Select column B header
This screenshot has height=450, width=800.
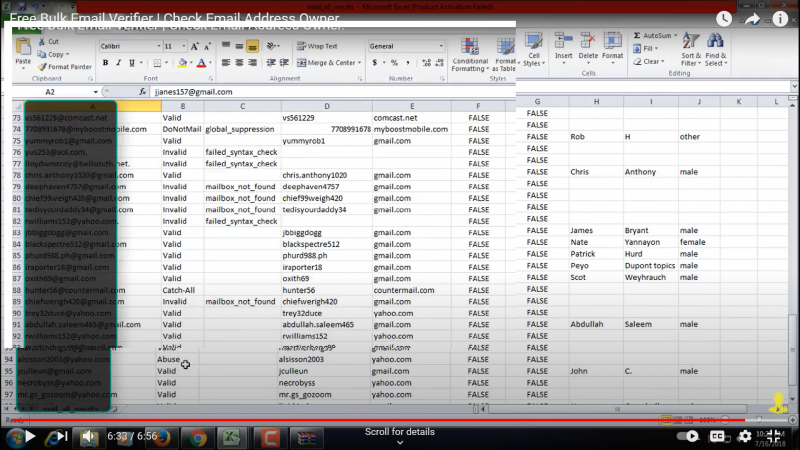[x=183, y=106]
